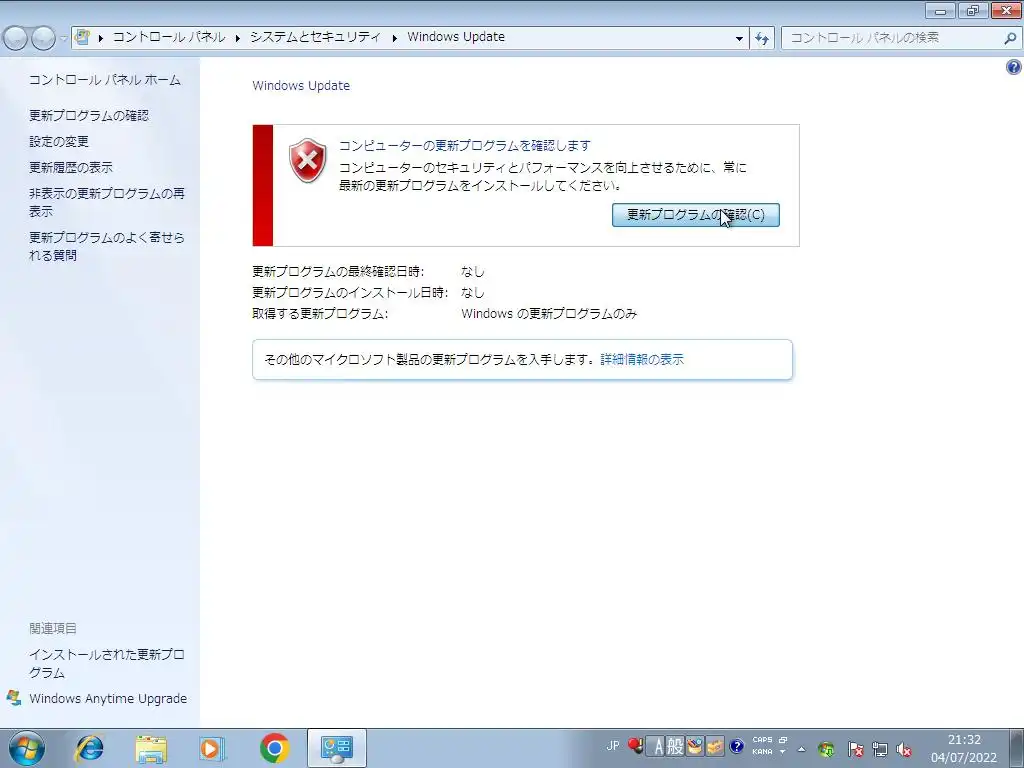The height and width of the screenshot is (768, 1024).
Task: Click the 更新プログラムの確認(C) button
Action: pos(696,215)
